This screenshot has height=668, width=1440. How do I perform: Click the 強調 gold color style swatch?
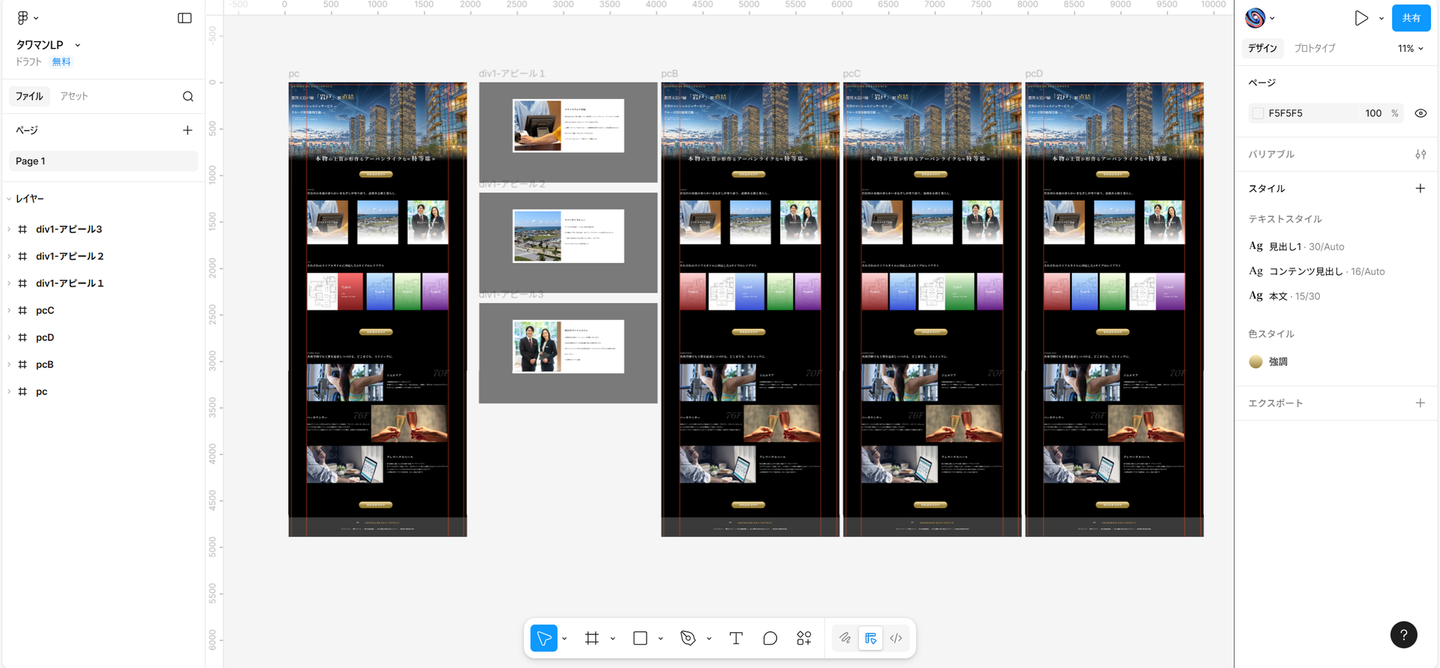[x=1256, y=361]
